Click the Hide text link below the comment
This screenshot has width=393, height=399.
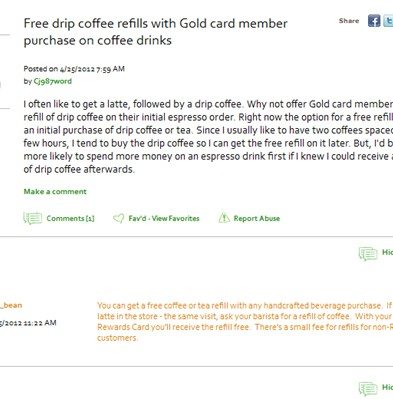[387, 387]
